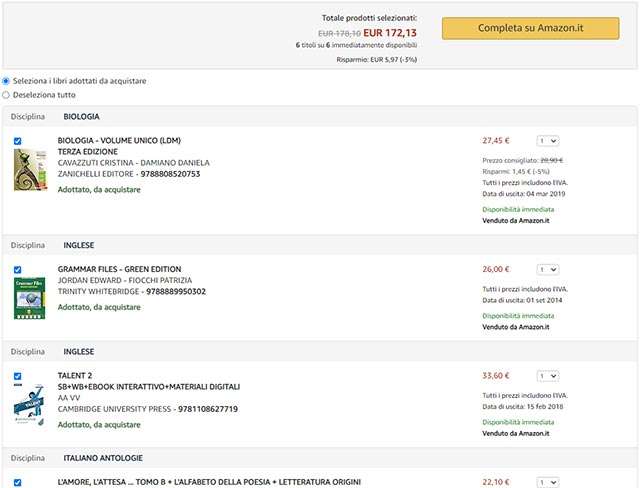Image resolution: width=640 pixels, height=488 pixels.
Task: Open quantity dropdown for Biologia book
Action: pyautogui.click(x=548, y=141)
